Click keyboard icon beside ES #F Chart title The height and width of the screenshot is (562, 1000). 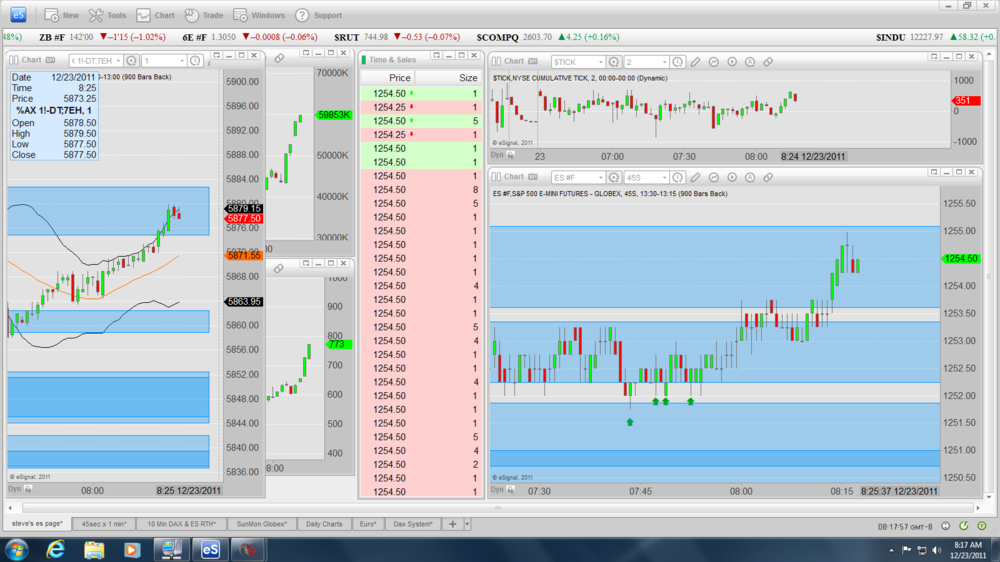tap(533, 177)
